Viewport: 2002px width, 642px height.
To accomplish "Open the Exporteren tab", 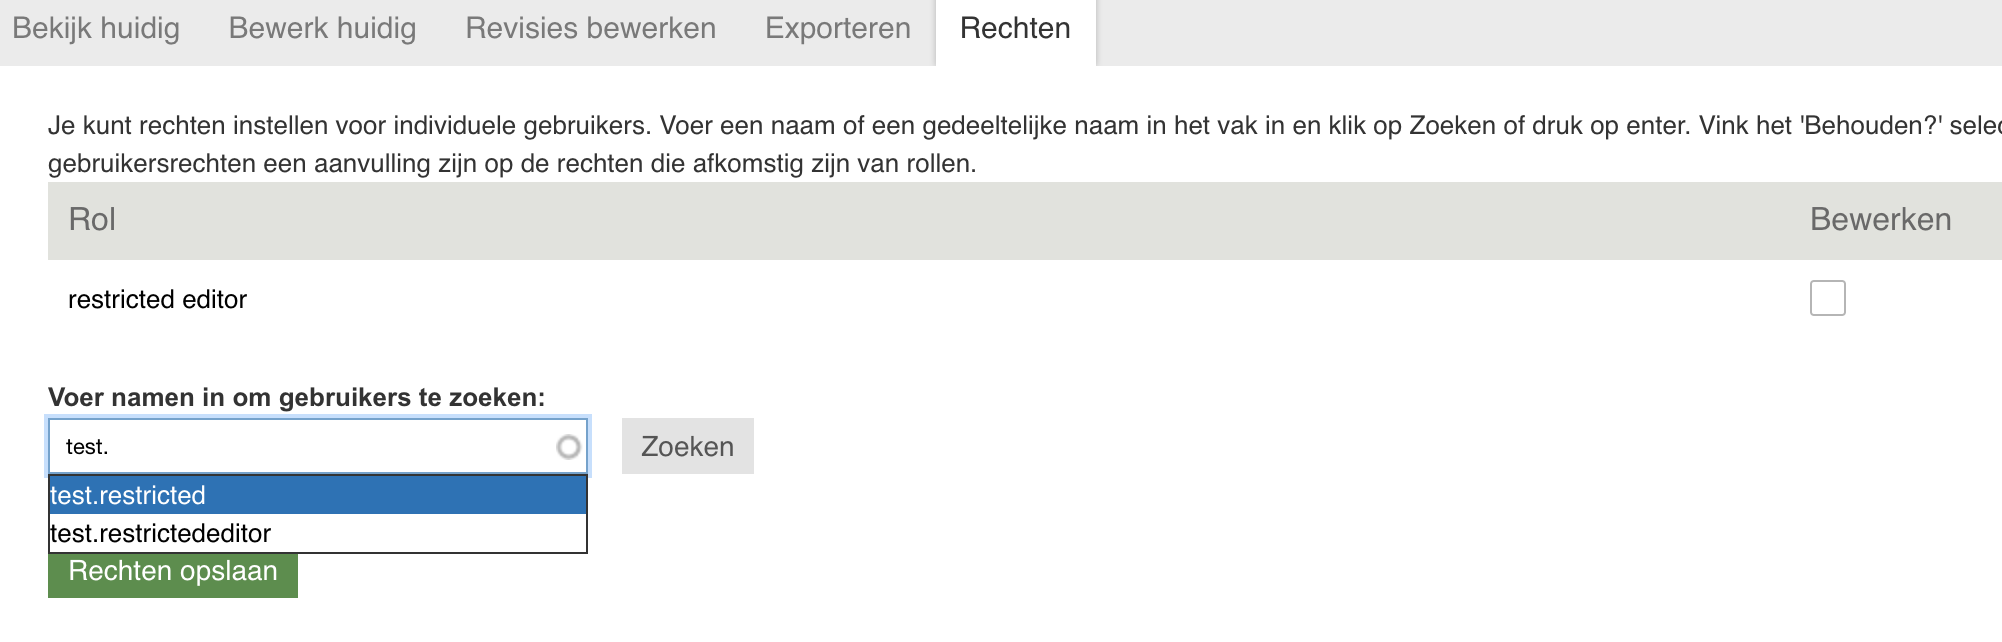I will pyautogui.click(x=837, y=28).
